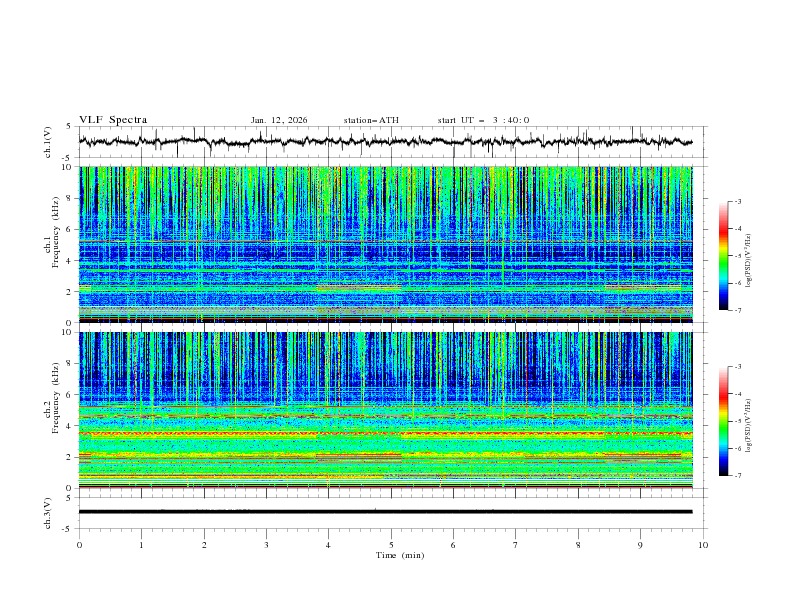Click the "7" tick on the time axis
Screen dimensions: 792x612
516,545
